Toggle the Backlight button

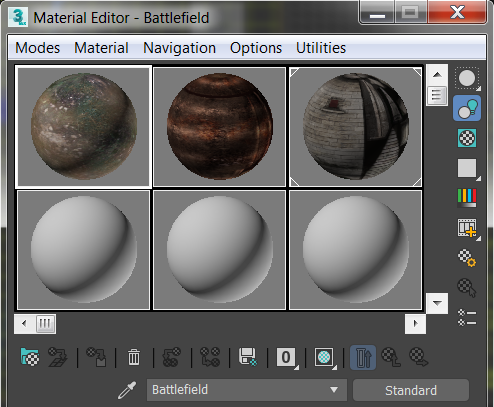[x=467, y=108]
